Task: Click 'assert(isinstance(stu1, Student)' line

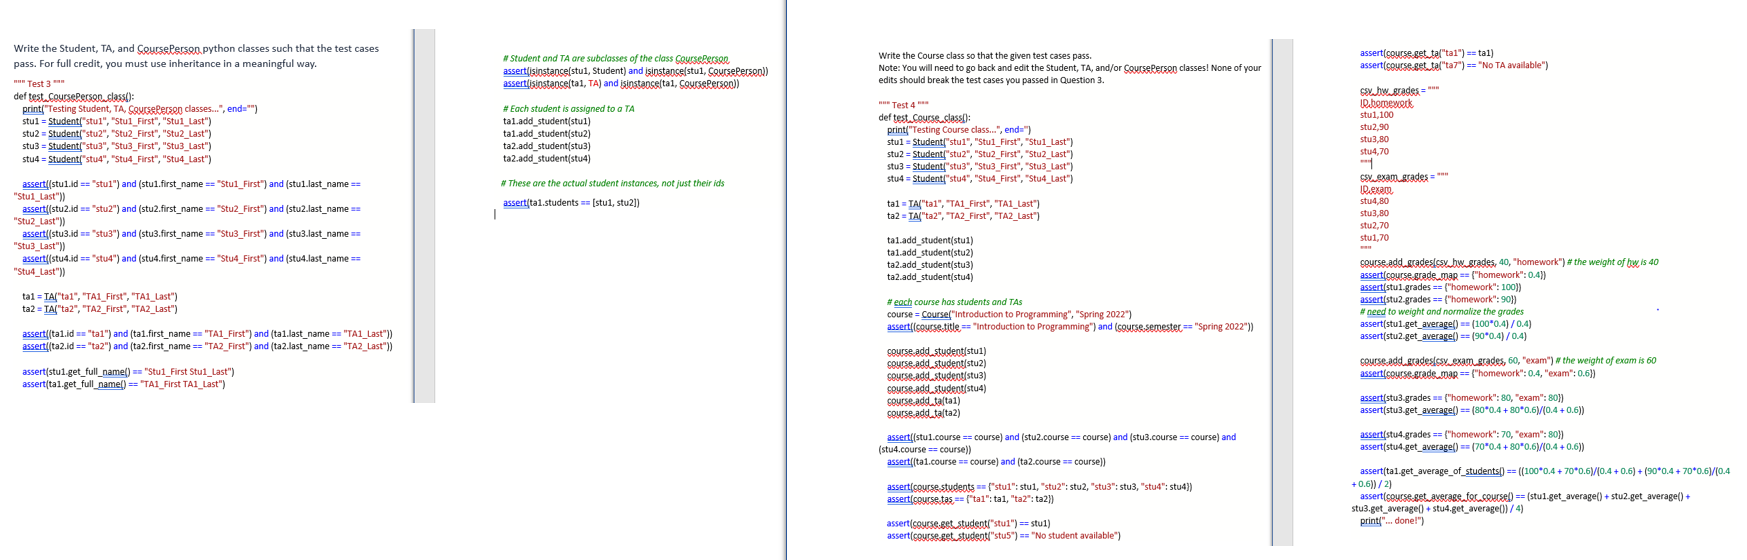Action: click(636, 71)
